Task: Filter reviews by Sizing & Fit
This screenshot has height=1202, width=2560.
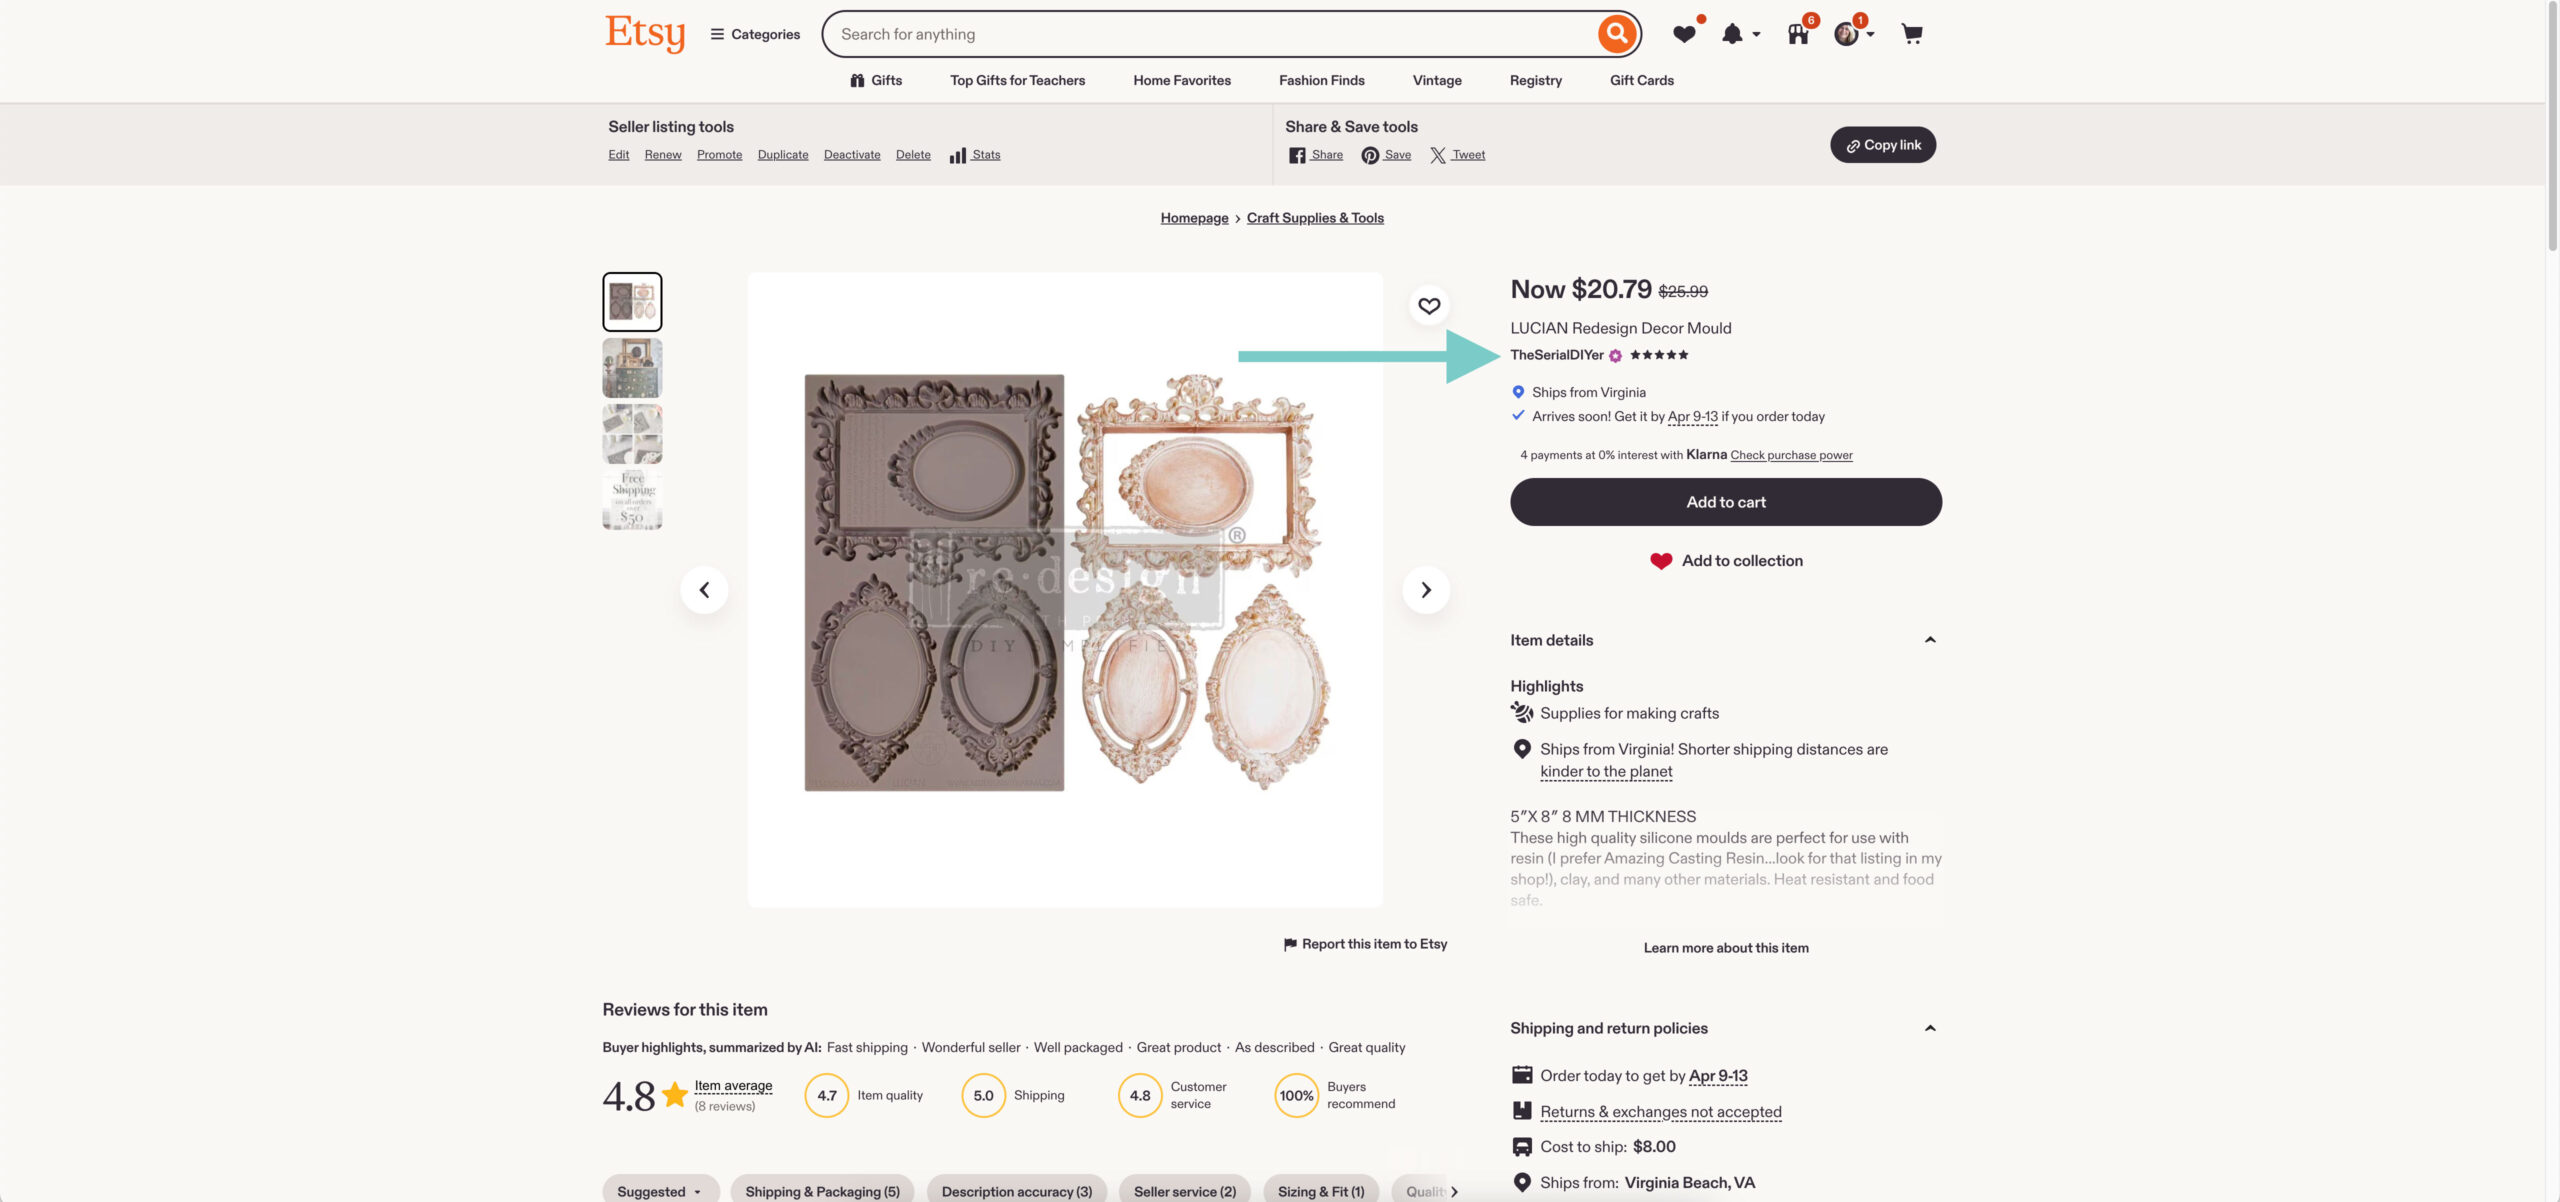Action: pos(1320,1191)
